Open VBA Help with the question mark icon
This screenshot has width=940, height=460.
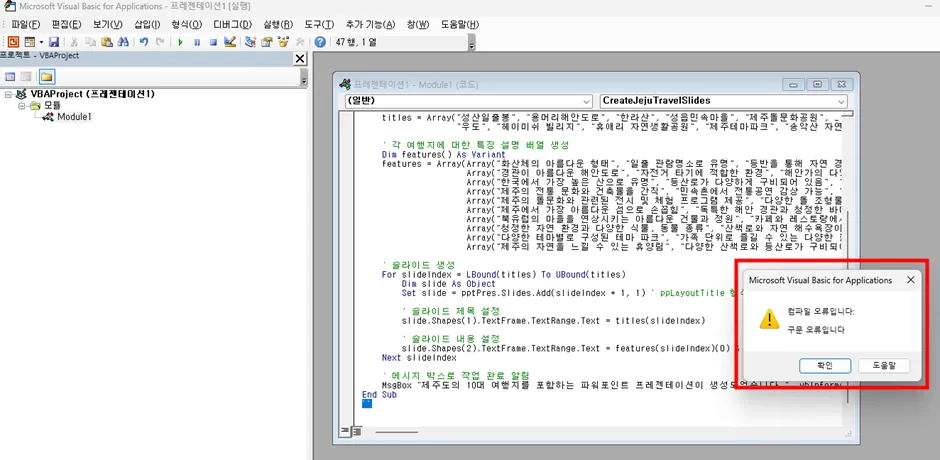pos(320,42)
